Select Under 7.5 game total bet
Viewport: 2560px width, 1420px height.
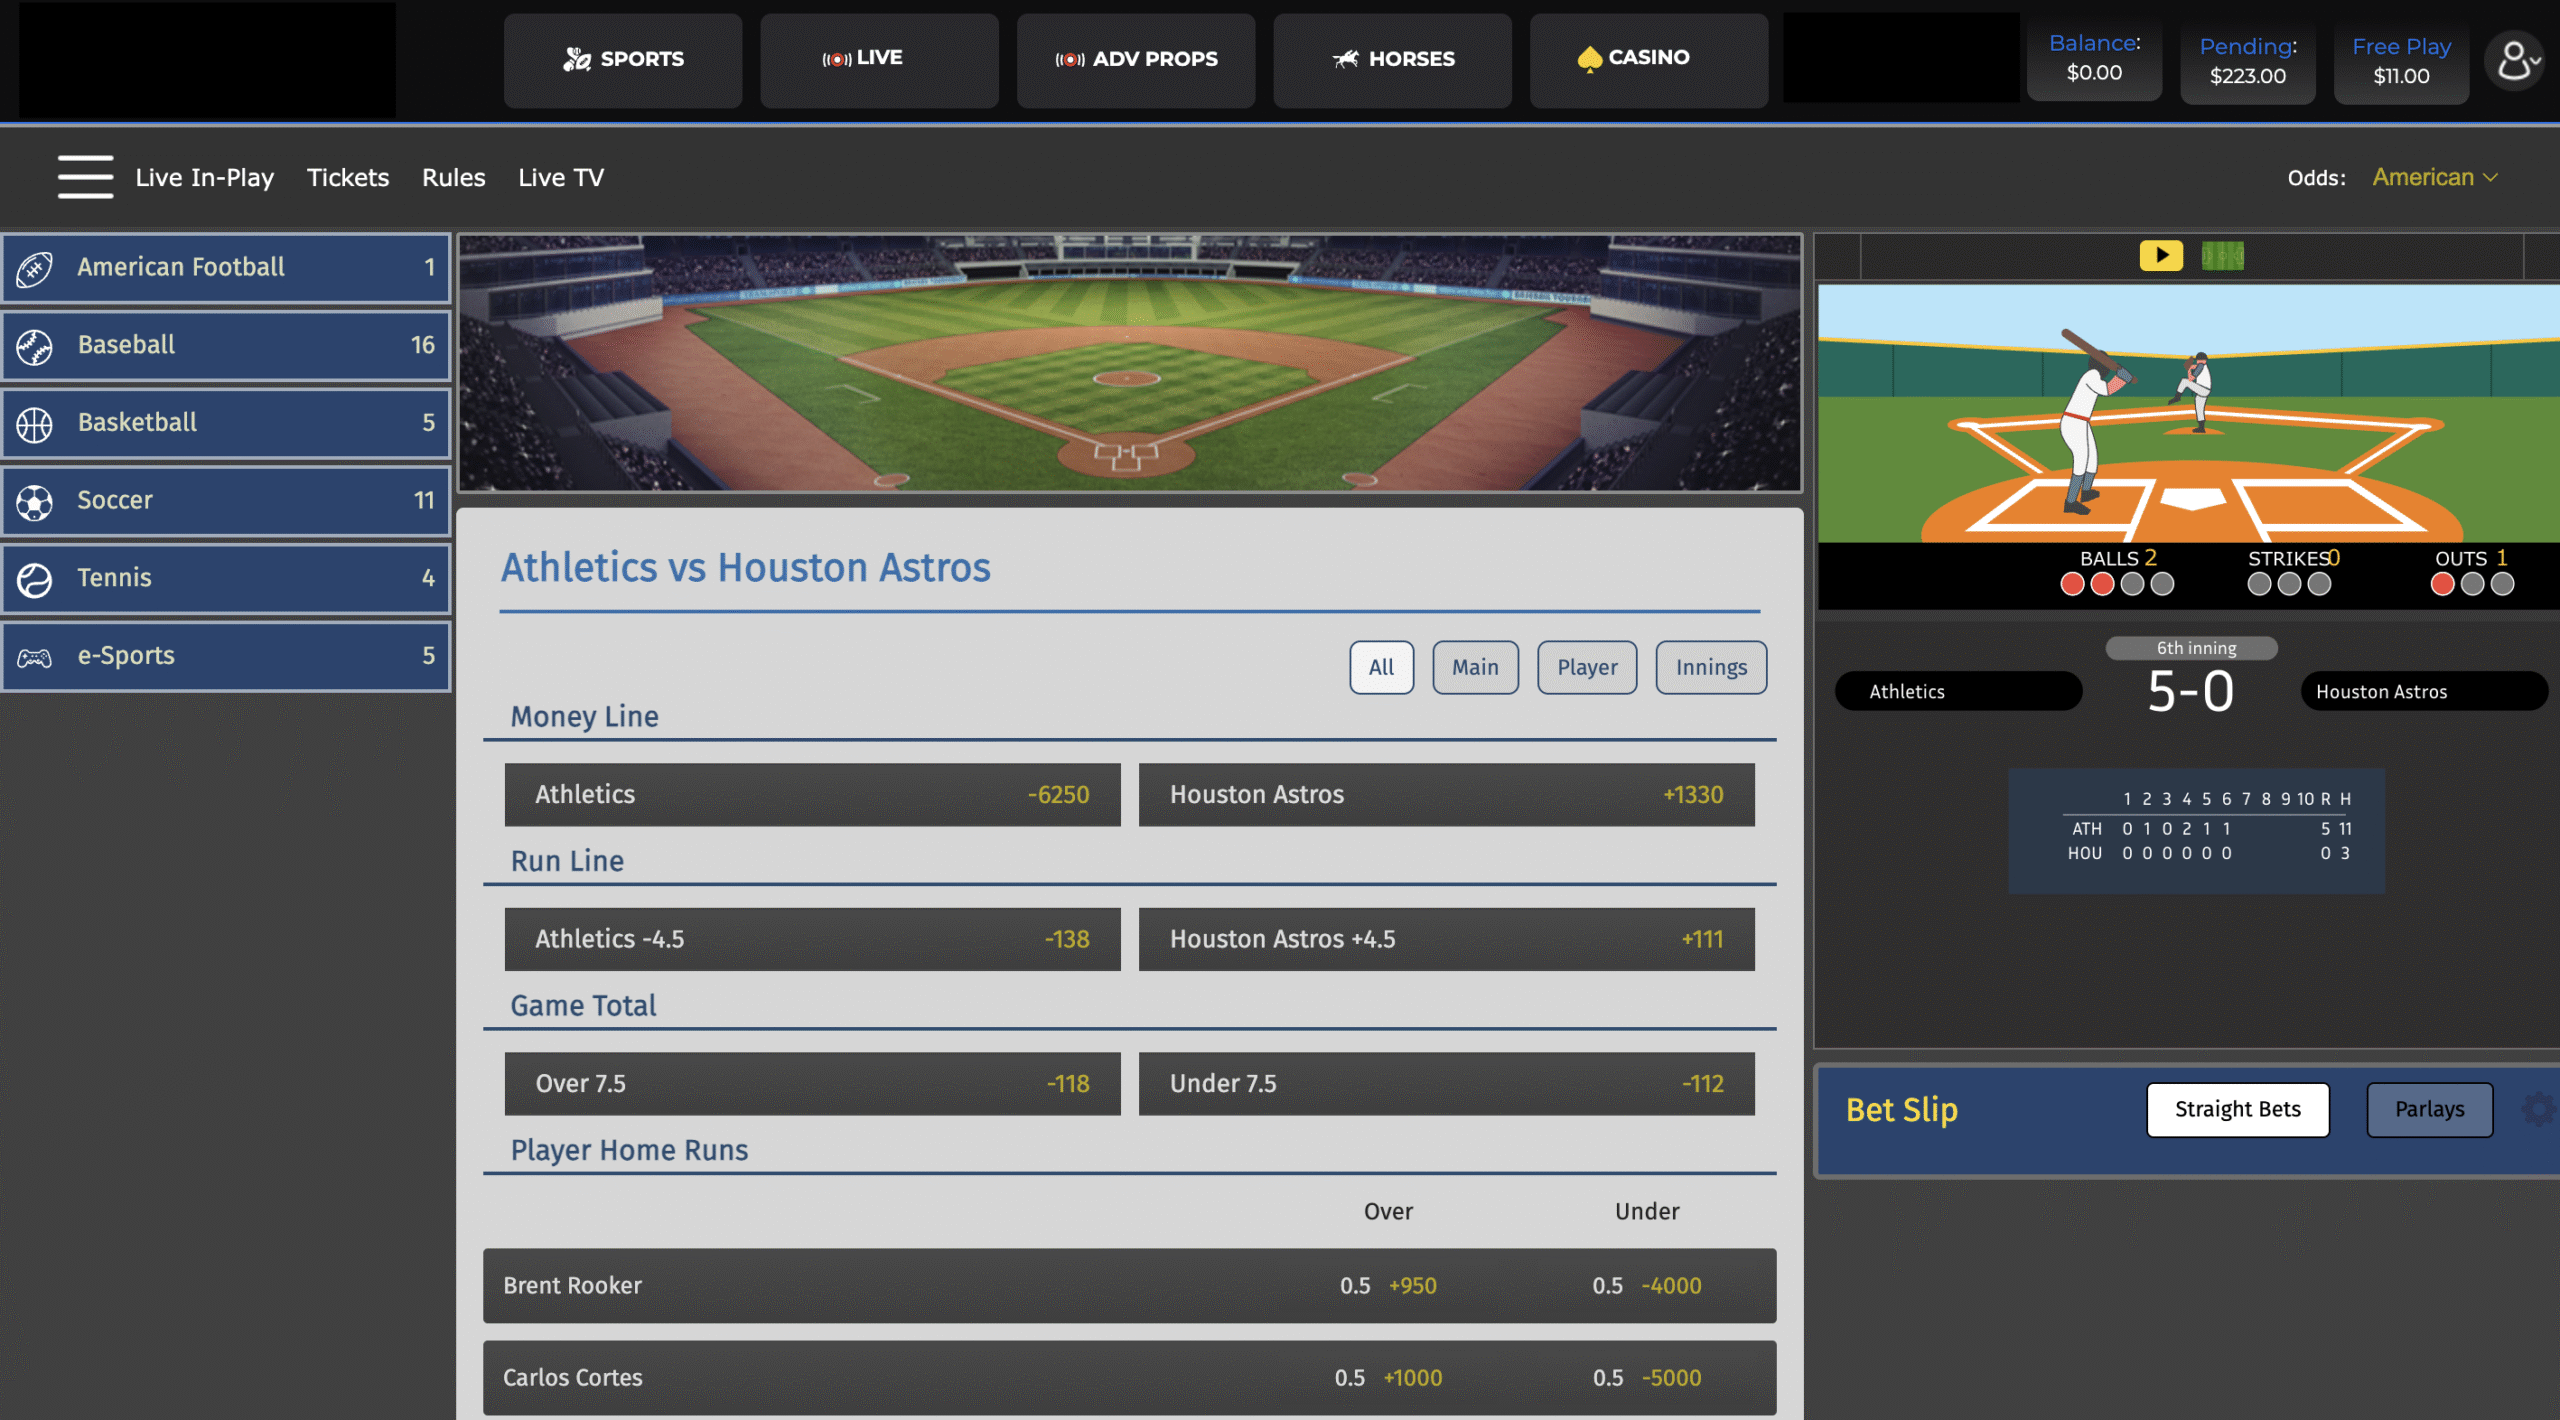[x=1445, y=1084]
